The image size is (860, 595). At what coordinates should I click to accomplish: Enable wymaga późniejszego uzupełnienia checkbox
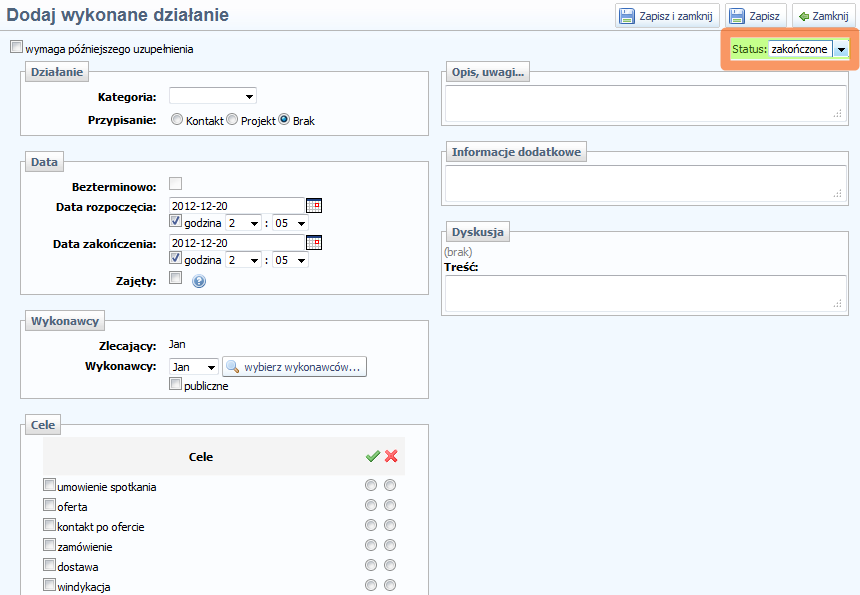click(16, 47)
